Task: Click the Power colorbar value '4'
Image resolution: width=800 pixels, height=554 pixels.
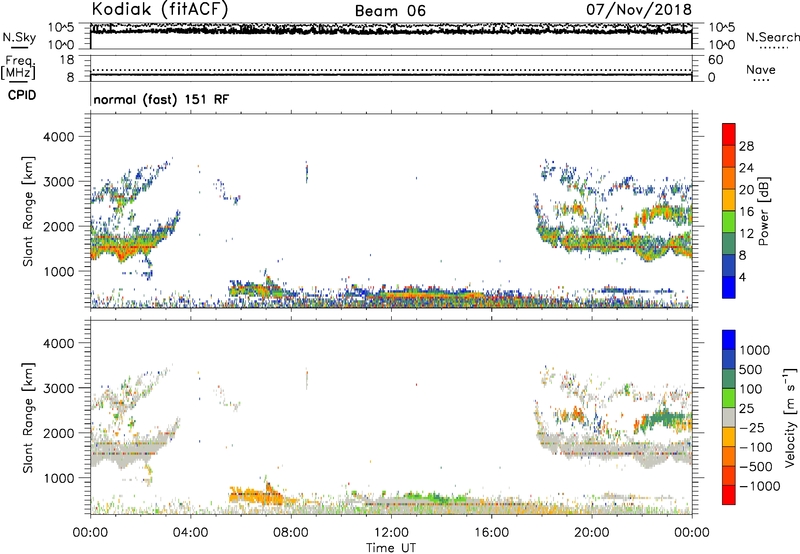Action: click(x=742, y=277)
